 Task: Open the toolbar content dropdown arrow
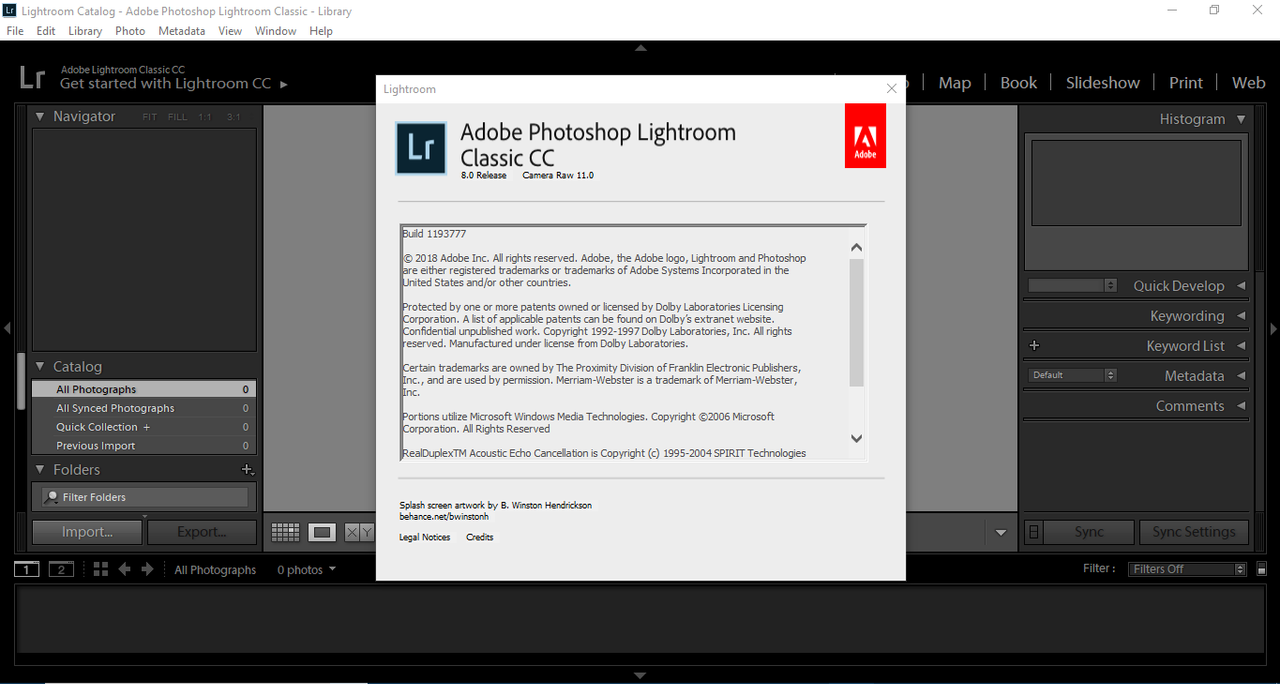pos(1001,533)
